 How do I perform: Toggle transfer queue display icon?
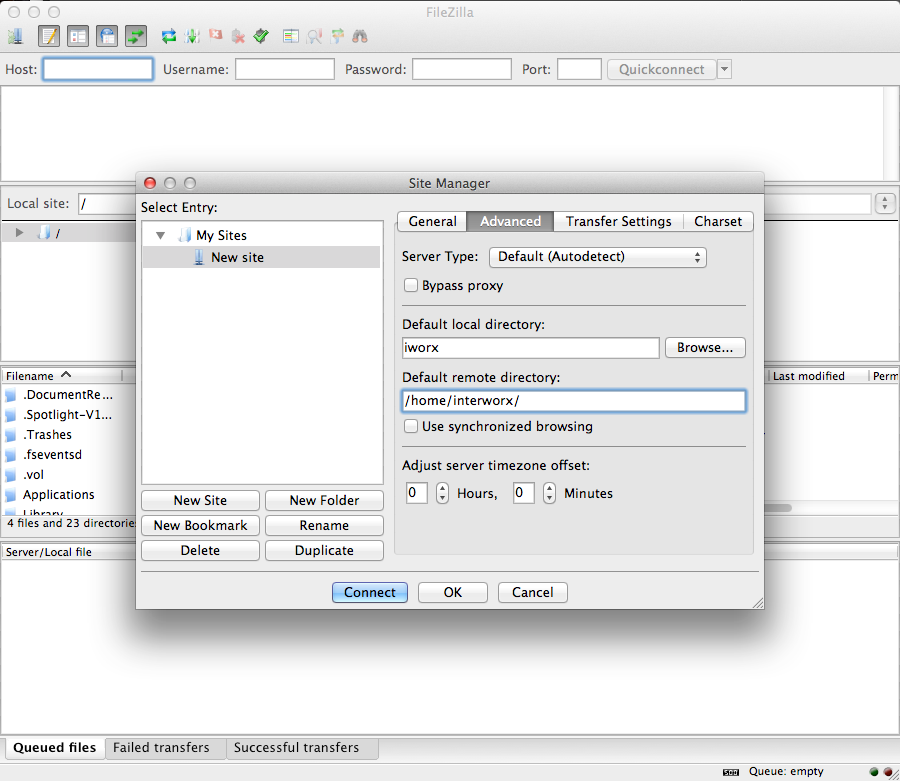(x=136, y=37)
